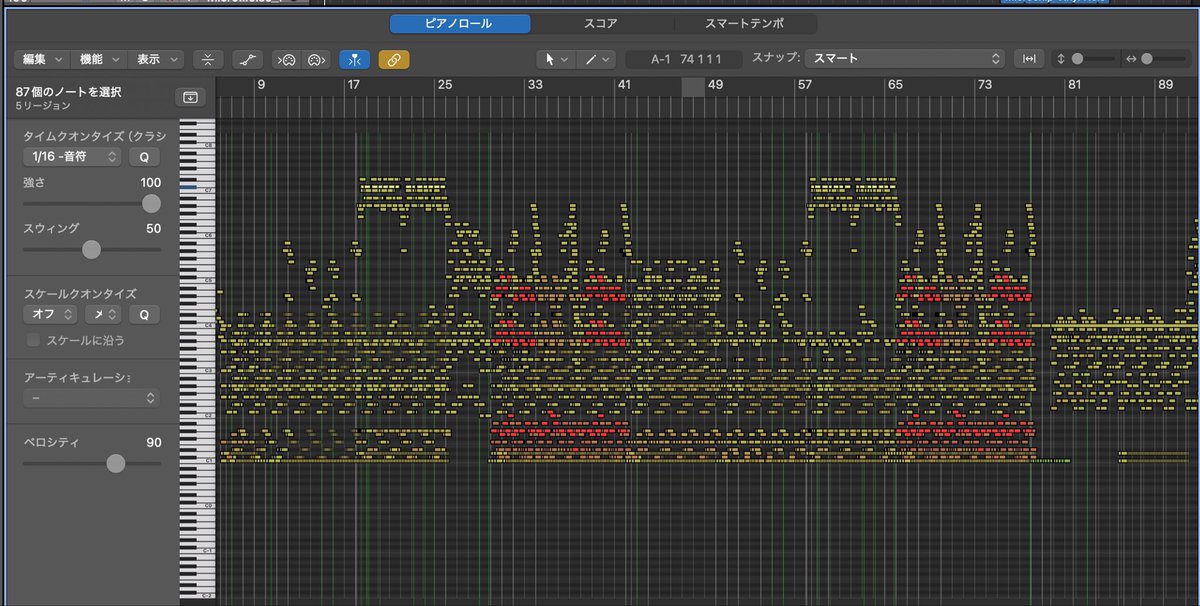Enable the MIDI In button
The image size is (1200, 606).
[x=286, y=60]
